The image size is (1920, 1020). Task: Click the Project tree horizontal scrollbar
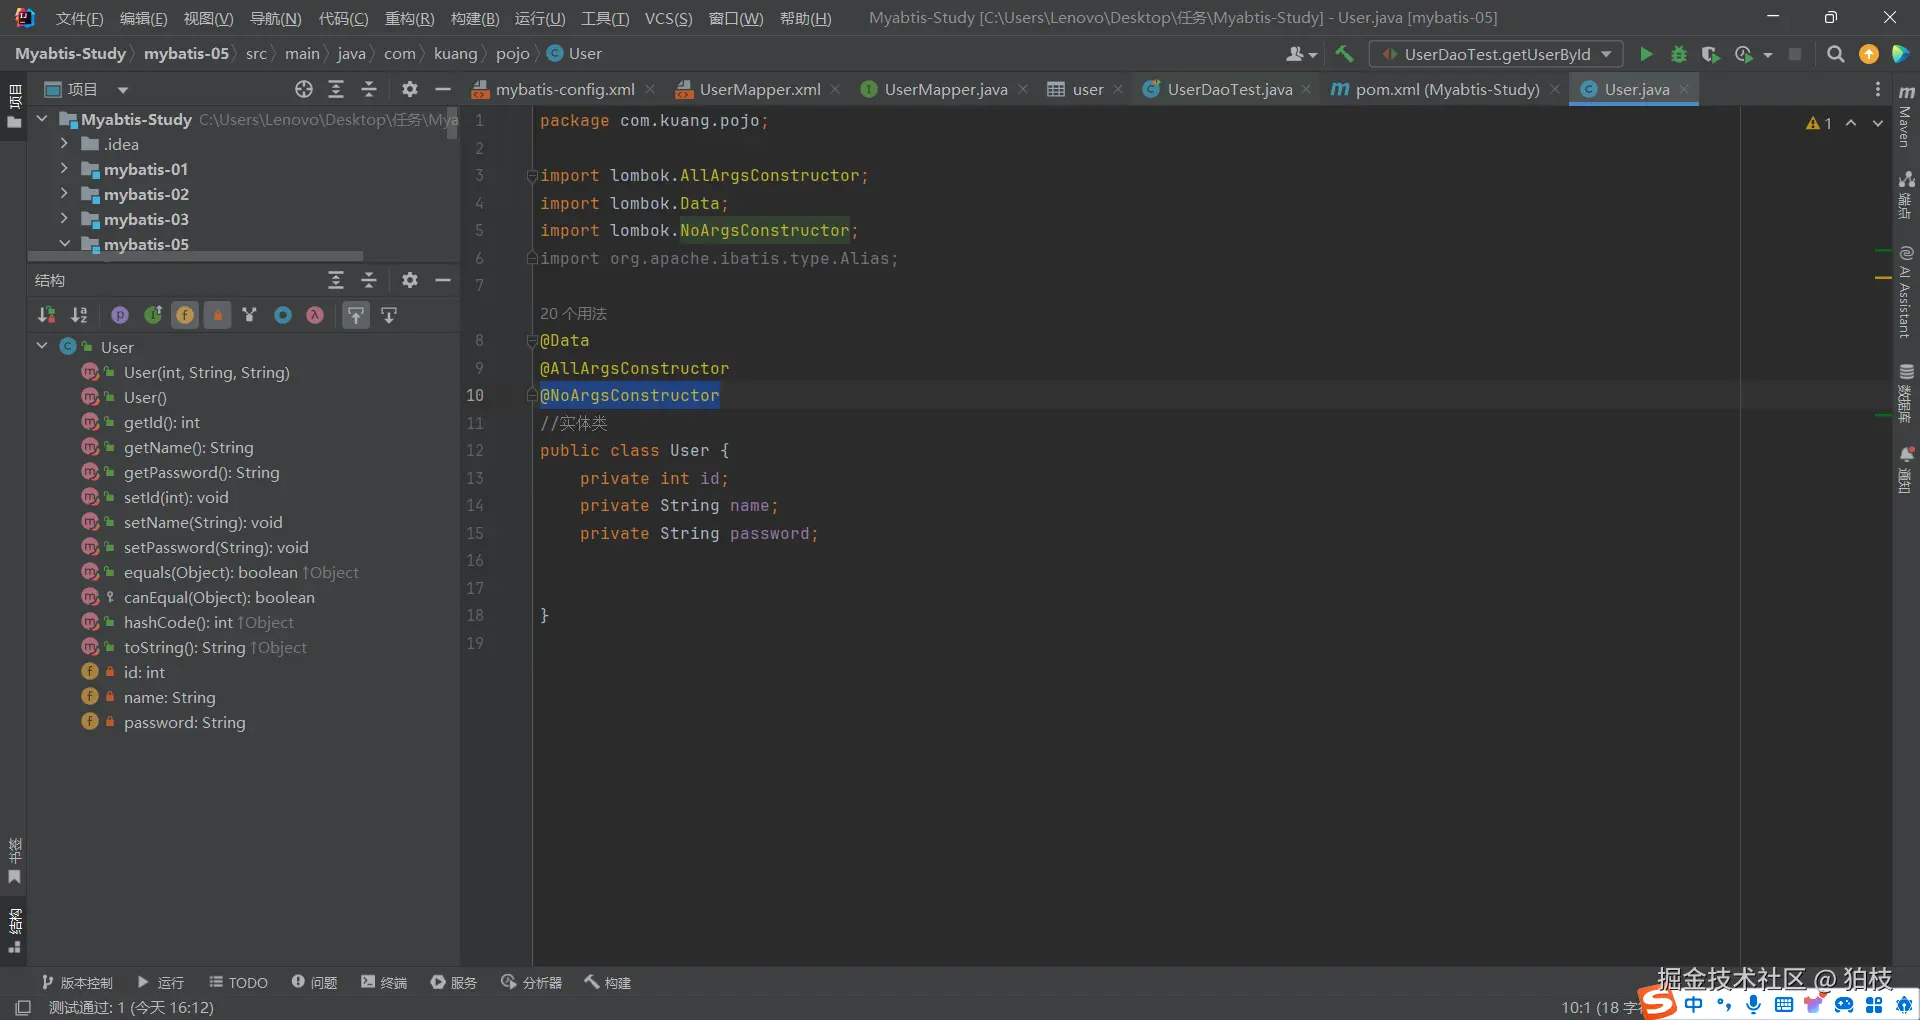[x=195, y=257]
